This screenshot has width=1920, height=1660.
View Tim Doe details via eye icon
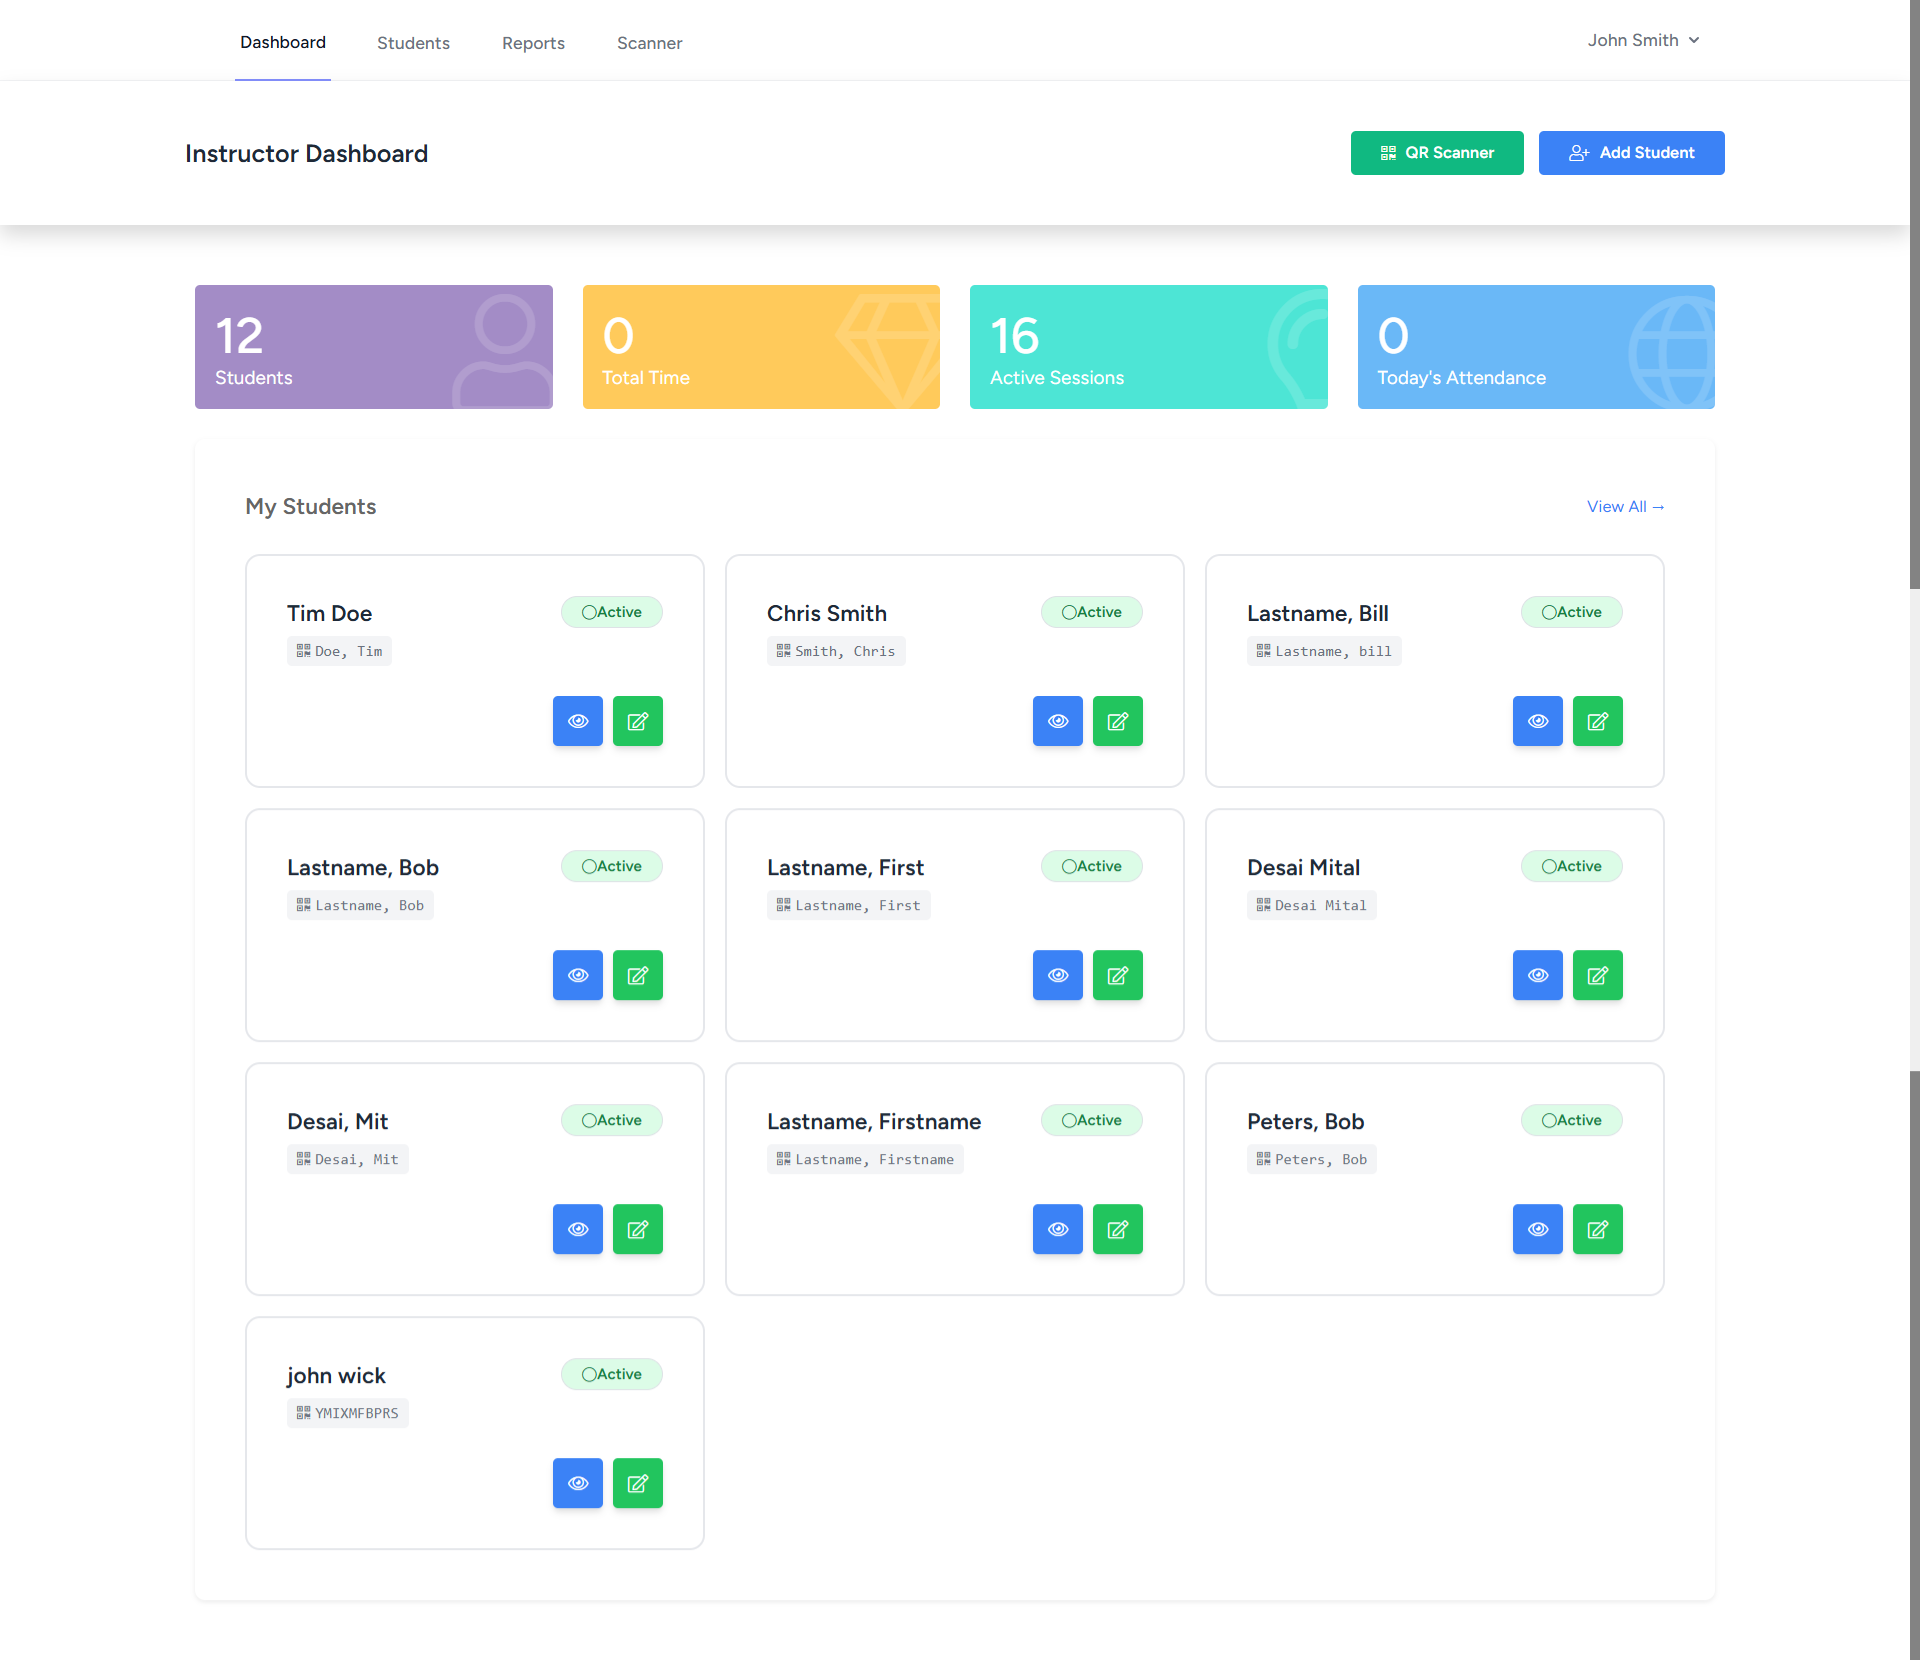[577, 721]
